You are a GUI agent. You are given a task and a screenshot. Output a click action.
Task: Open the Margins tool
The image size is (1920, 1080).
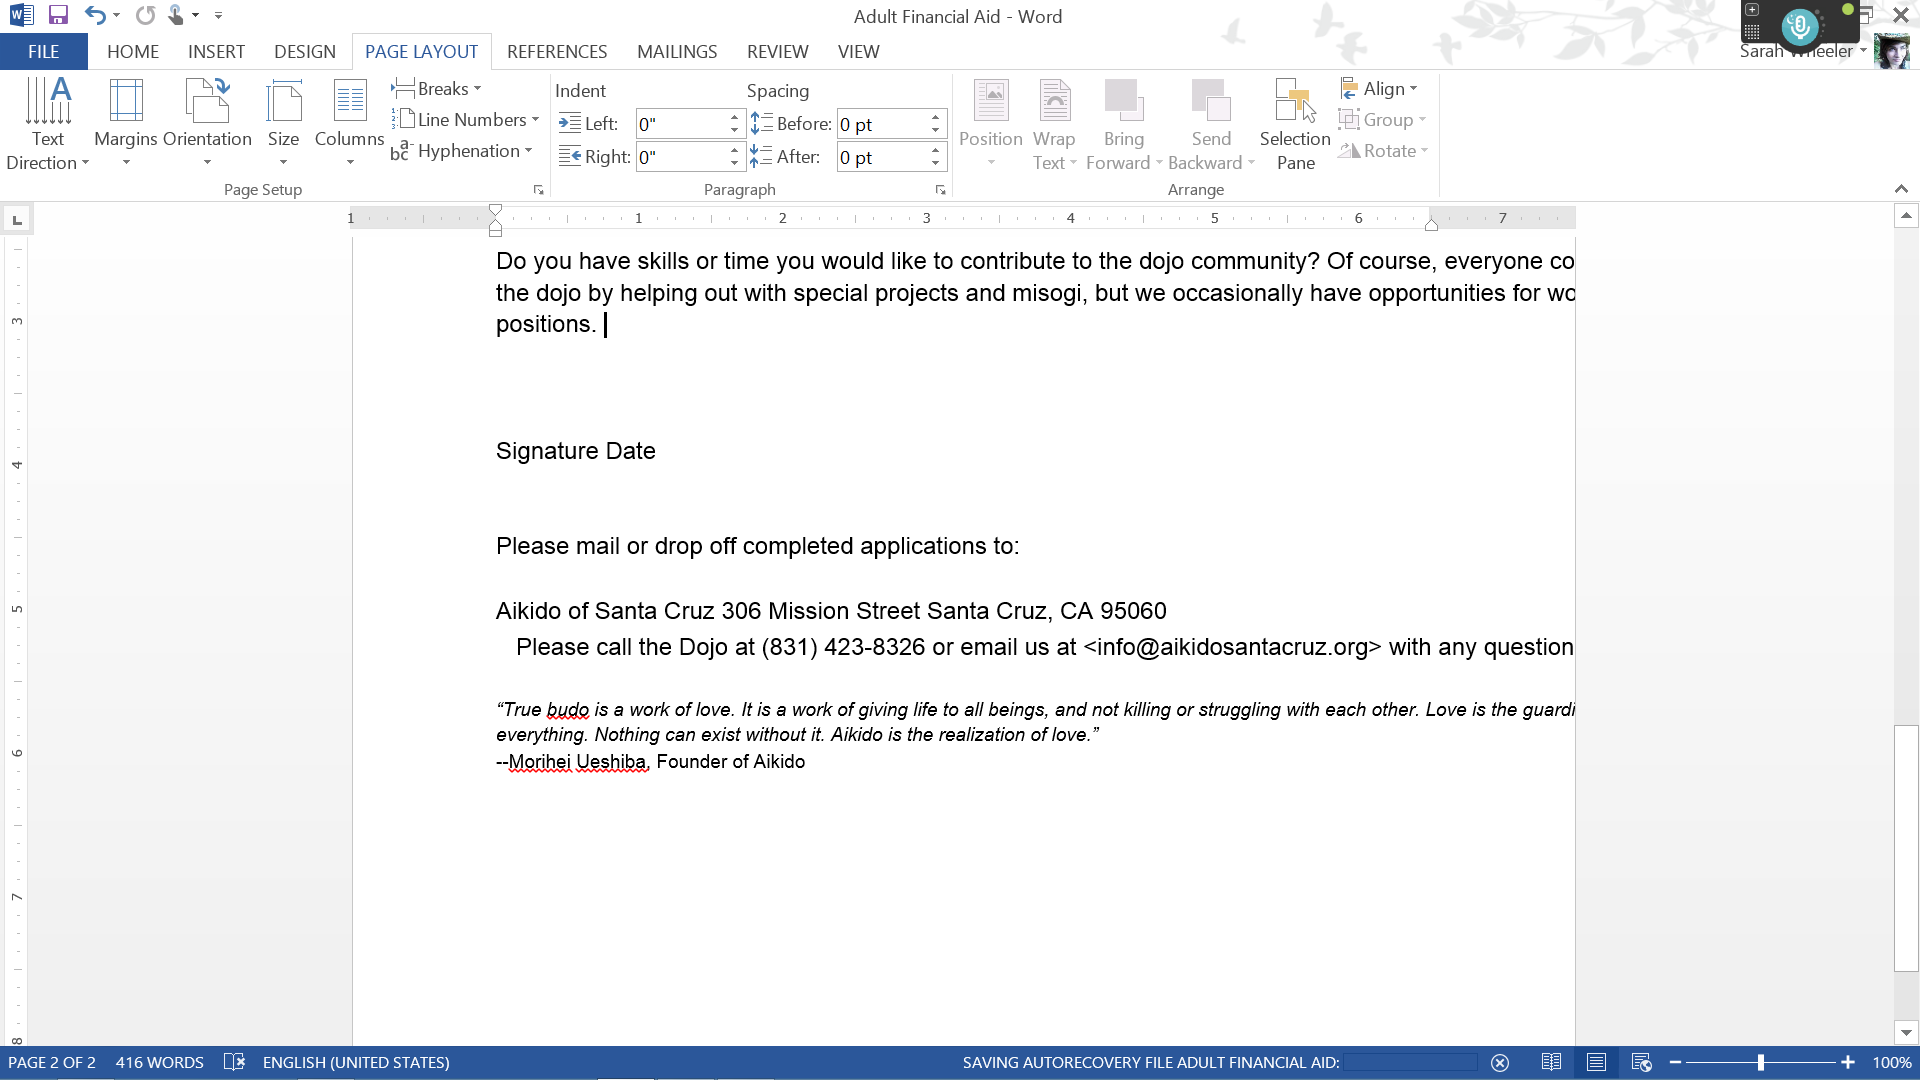click(126, 122)
